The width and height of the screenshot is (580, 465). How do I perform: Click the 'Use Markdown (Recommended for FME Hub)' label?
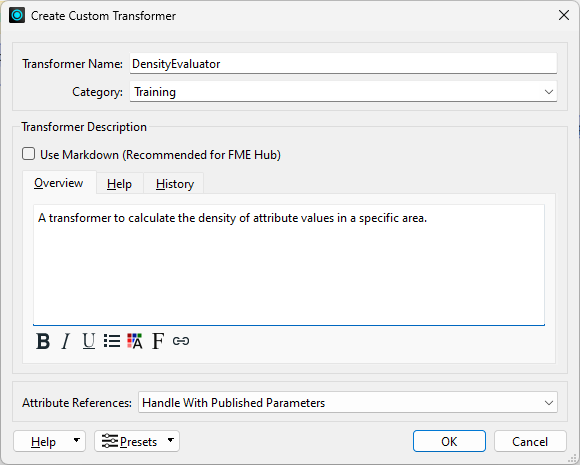click(x=160, y=154)
